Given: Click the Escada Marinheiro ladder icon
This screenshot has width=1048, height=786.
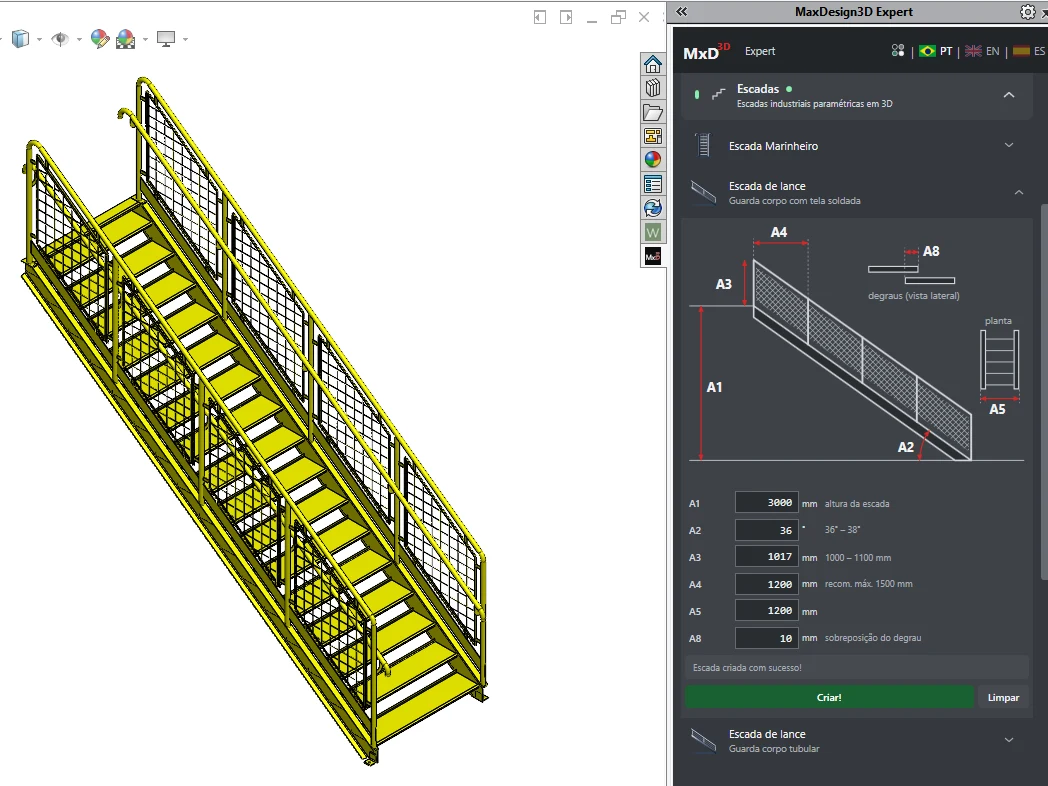Looking at the screenshot, I should click(x=702, y=145).
